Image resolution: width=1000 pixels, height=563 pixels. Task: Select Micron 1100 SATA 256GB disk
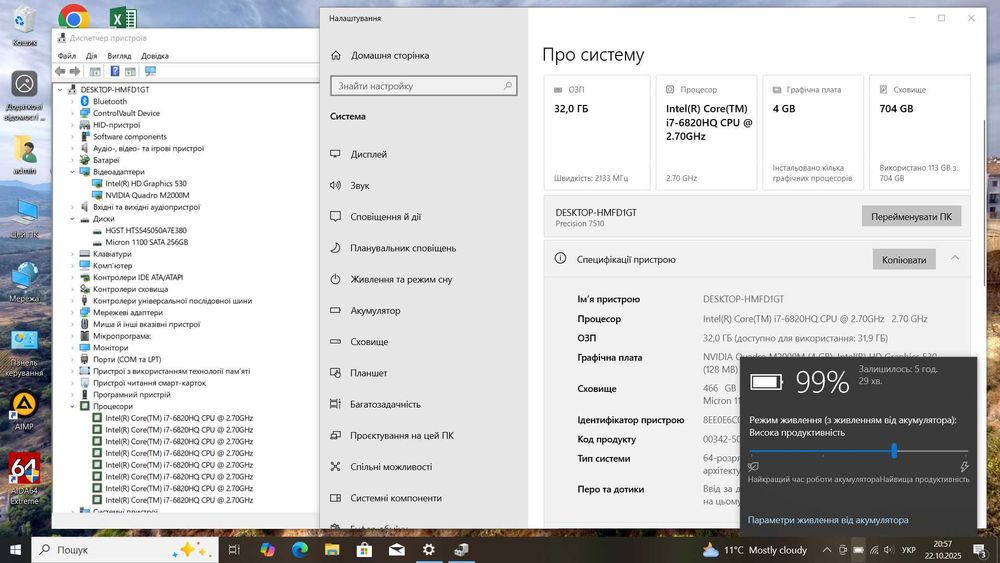(146, 242)
